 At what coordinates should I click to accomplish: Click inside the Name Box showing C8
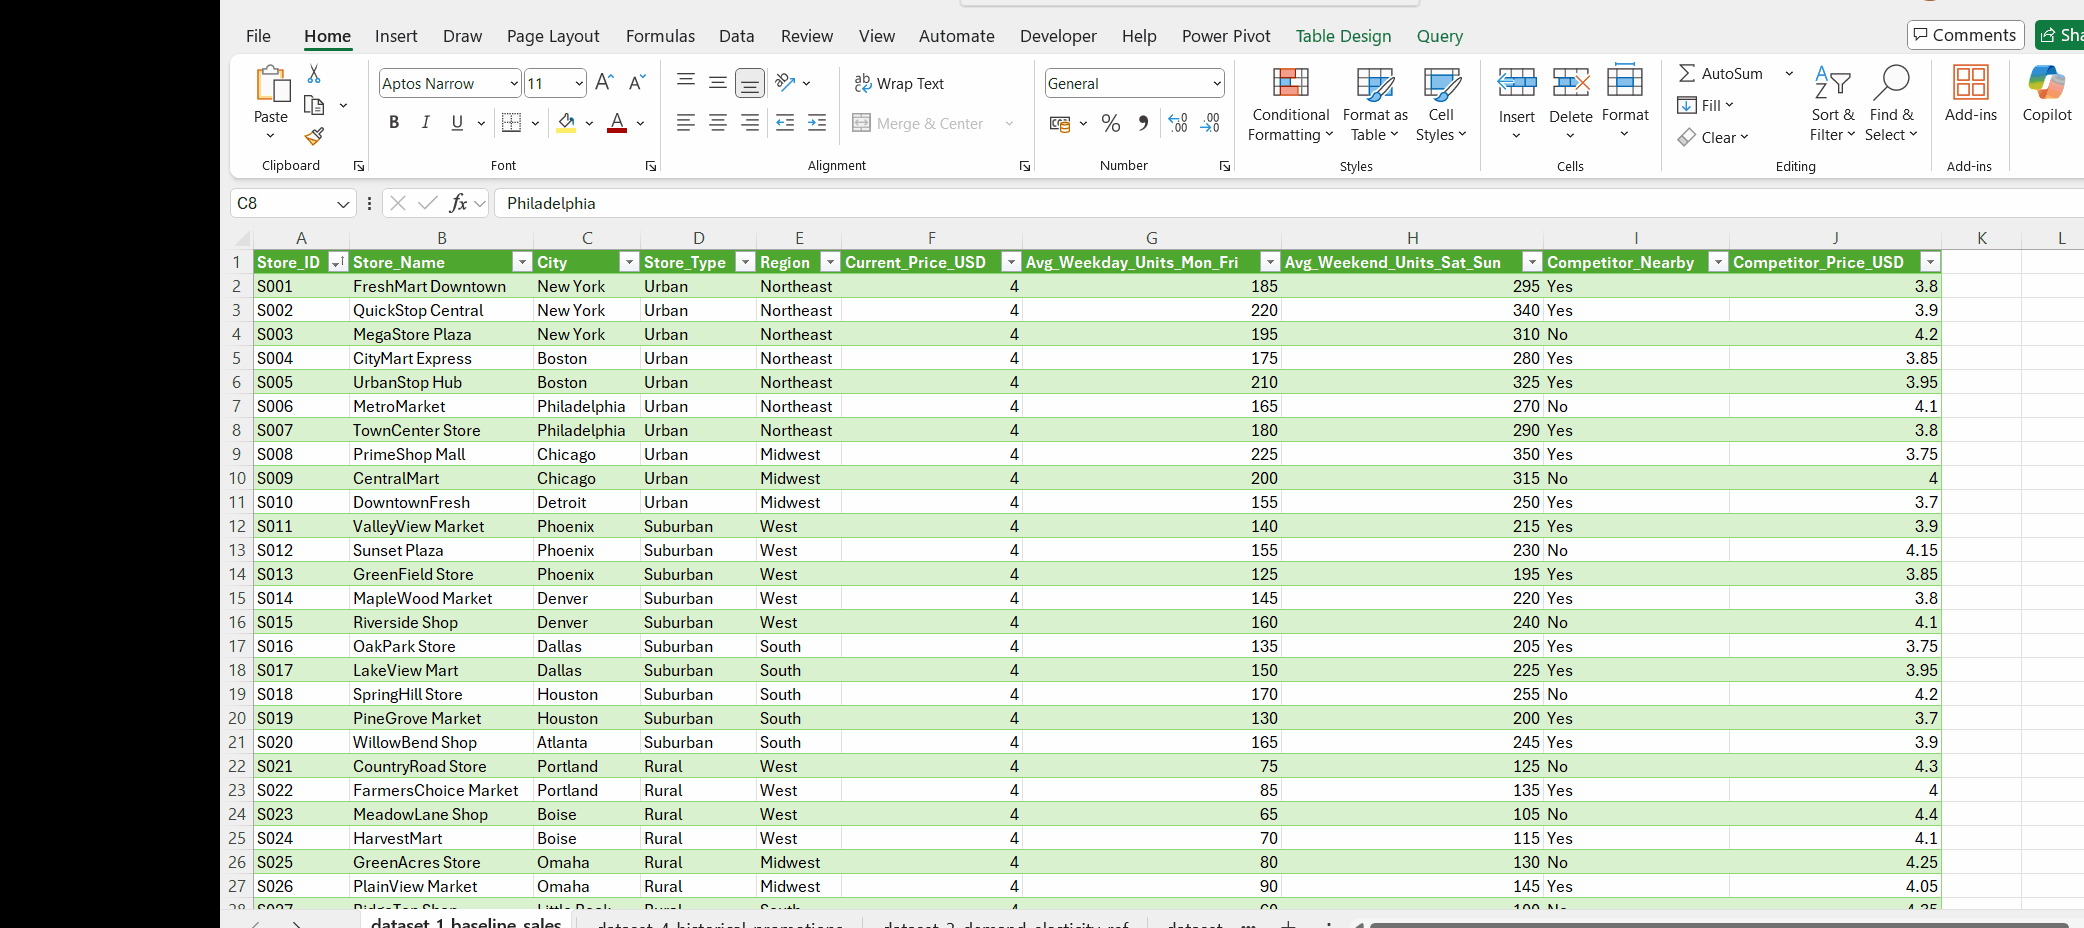coord(283,203)
